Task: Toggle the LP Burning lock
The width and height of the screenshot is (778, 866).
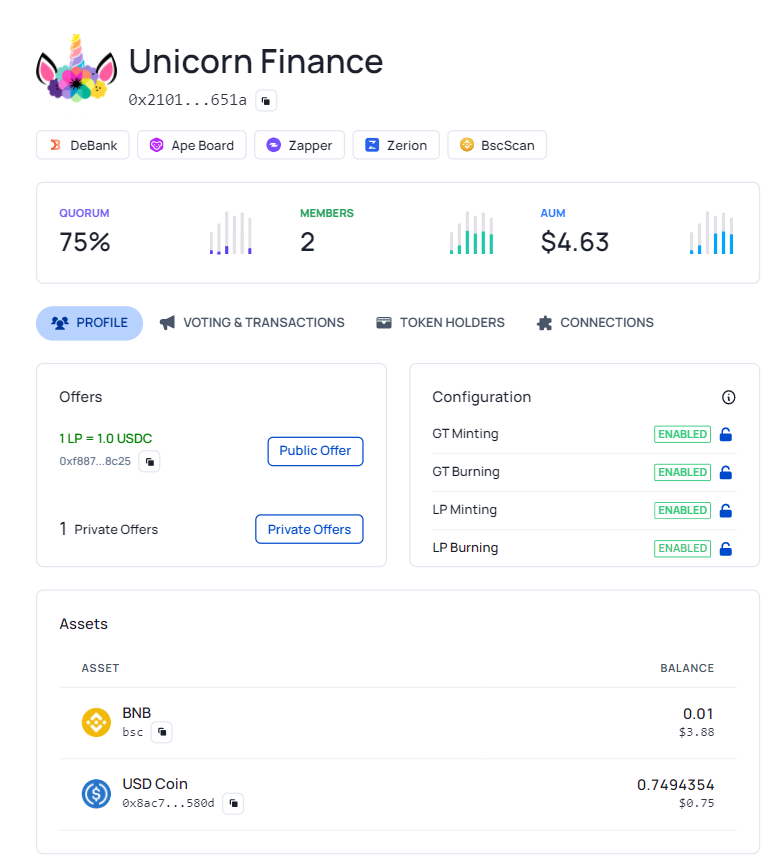Action: point(726,548)
